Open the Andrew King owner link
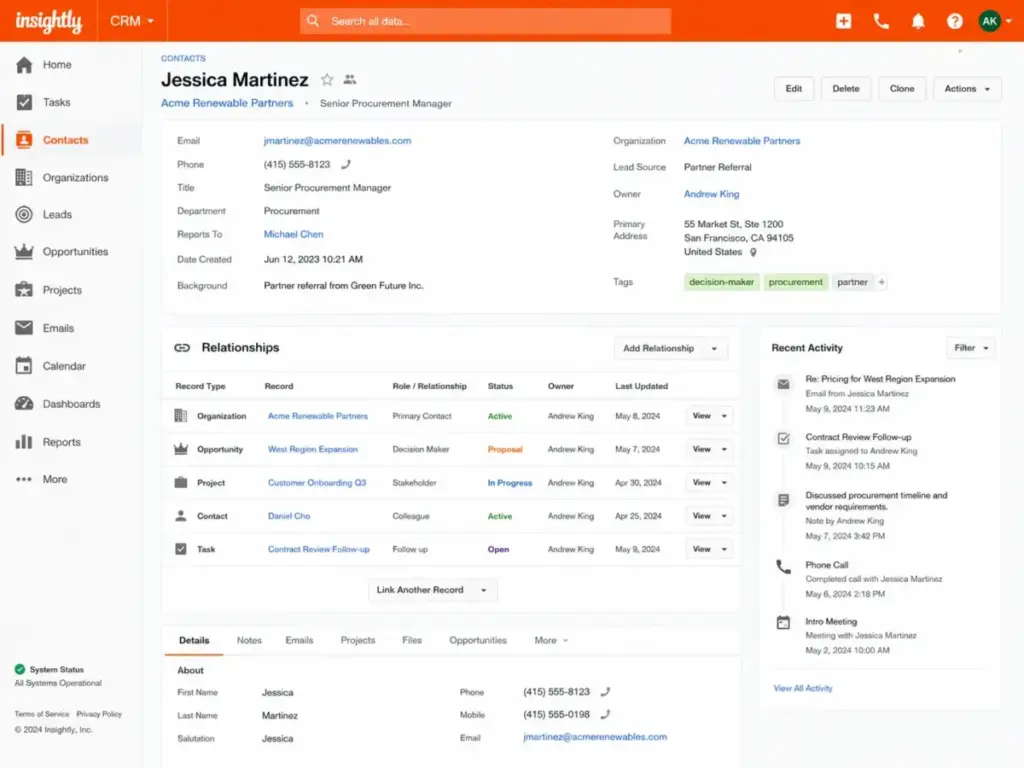This screenshot has height=768, width=1024. [711, 194]
